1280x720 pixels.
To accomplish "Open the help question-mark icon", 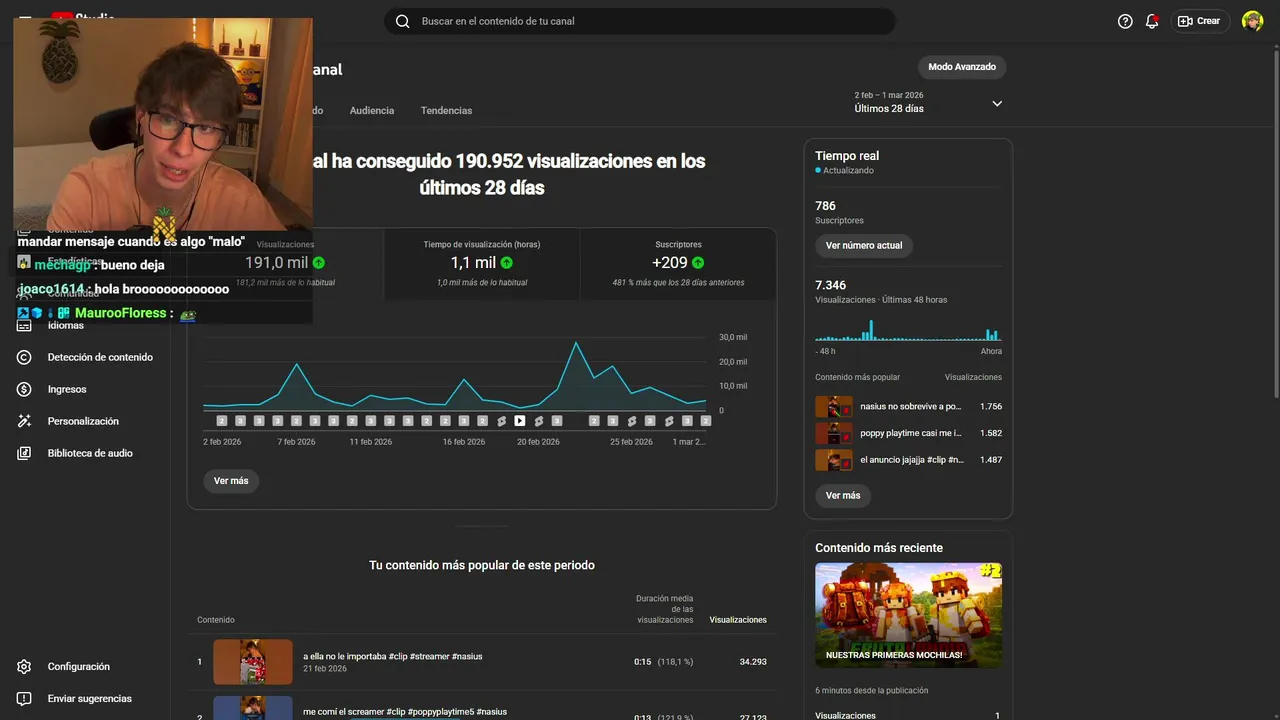I will pyautogui.click(x=1125, y=21).
